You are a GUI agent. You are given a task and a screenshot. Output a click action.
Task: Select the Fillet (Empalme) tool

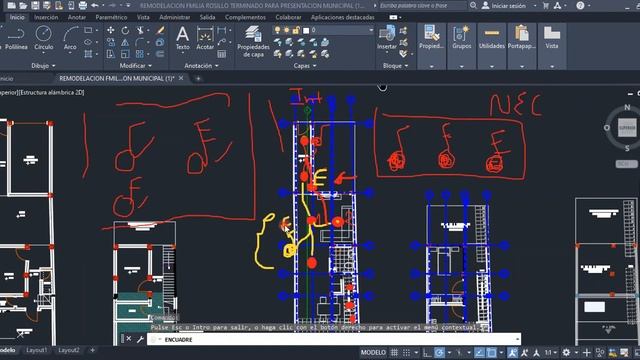(140, 42)
